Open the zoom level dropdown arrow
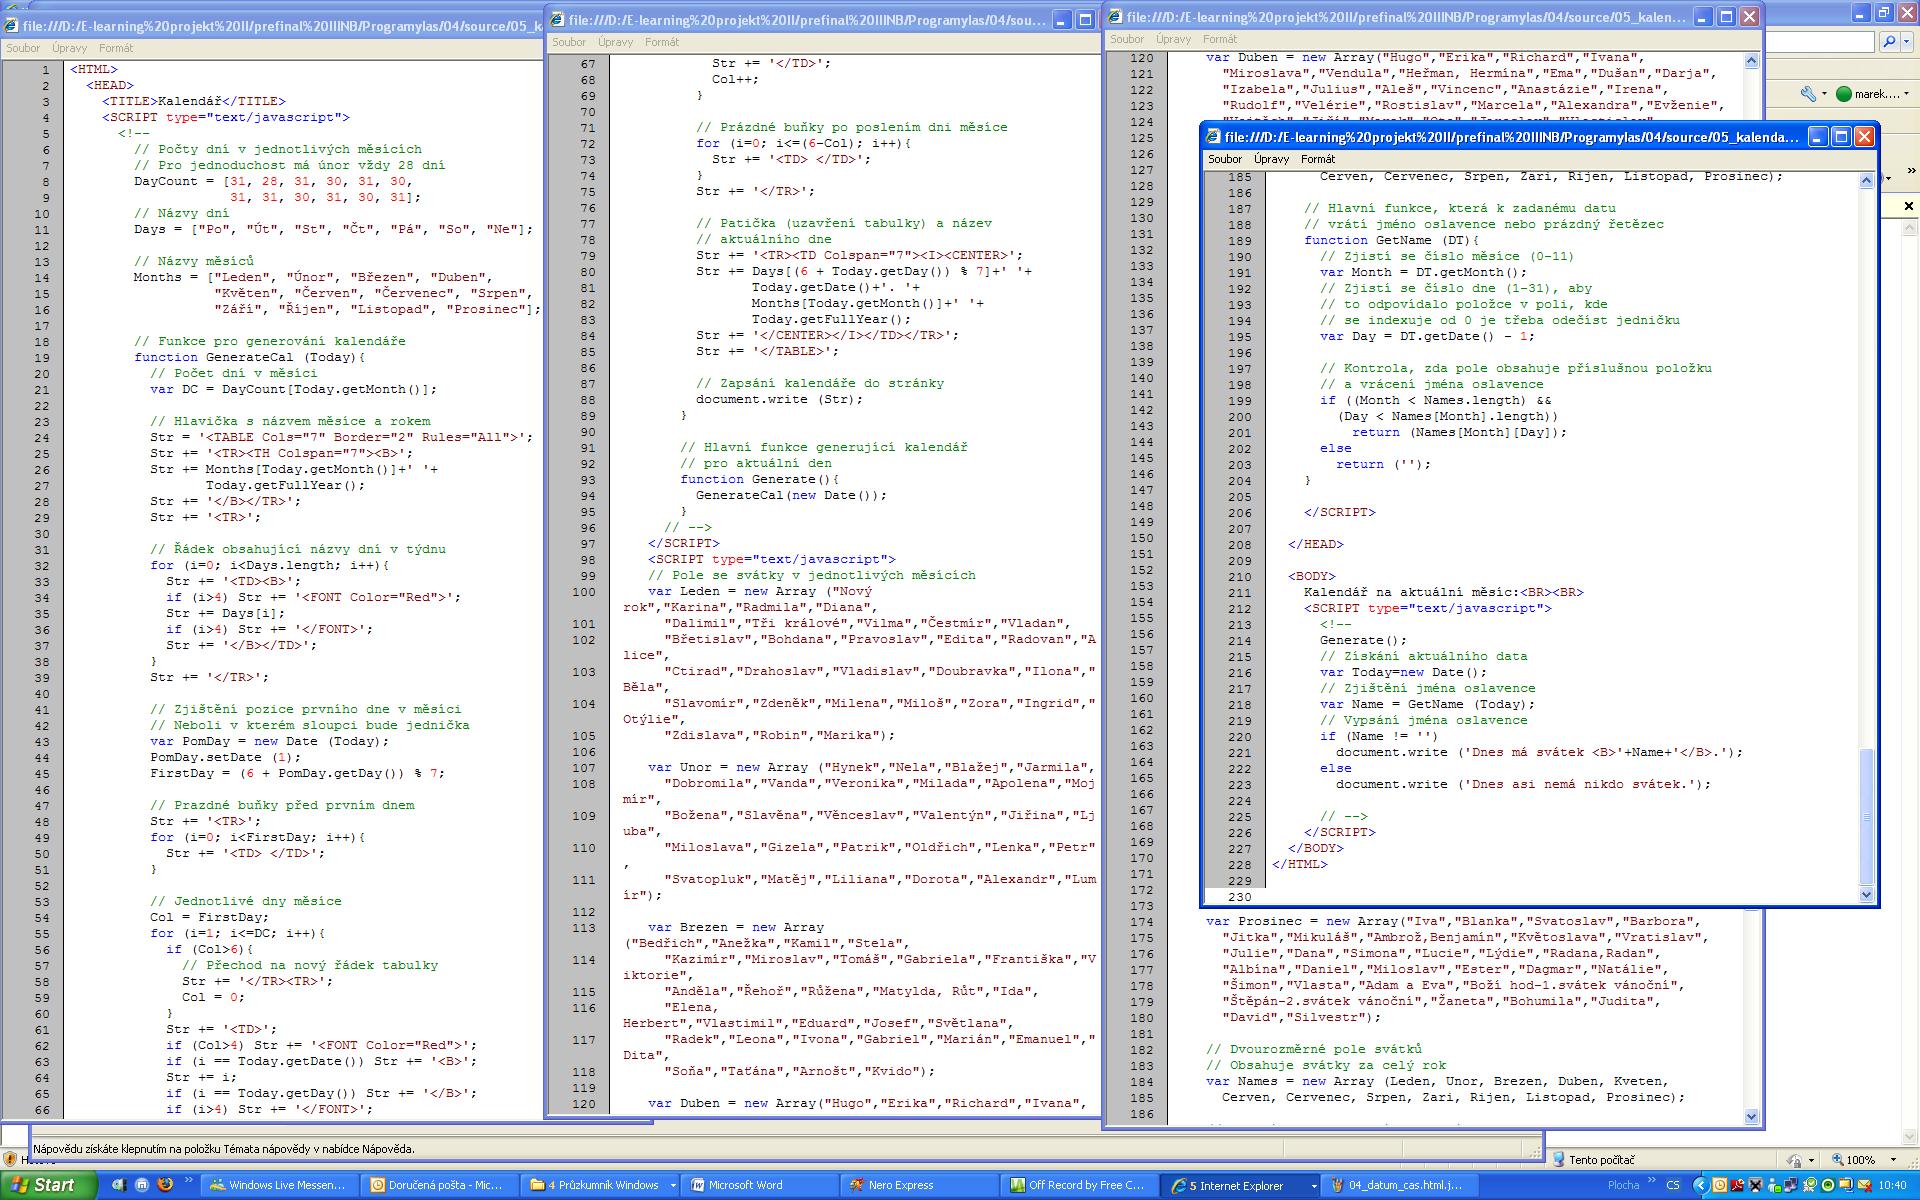 pyautogui.click(x=1894, y=1160)
